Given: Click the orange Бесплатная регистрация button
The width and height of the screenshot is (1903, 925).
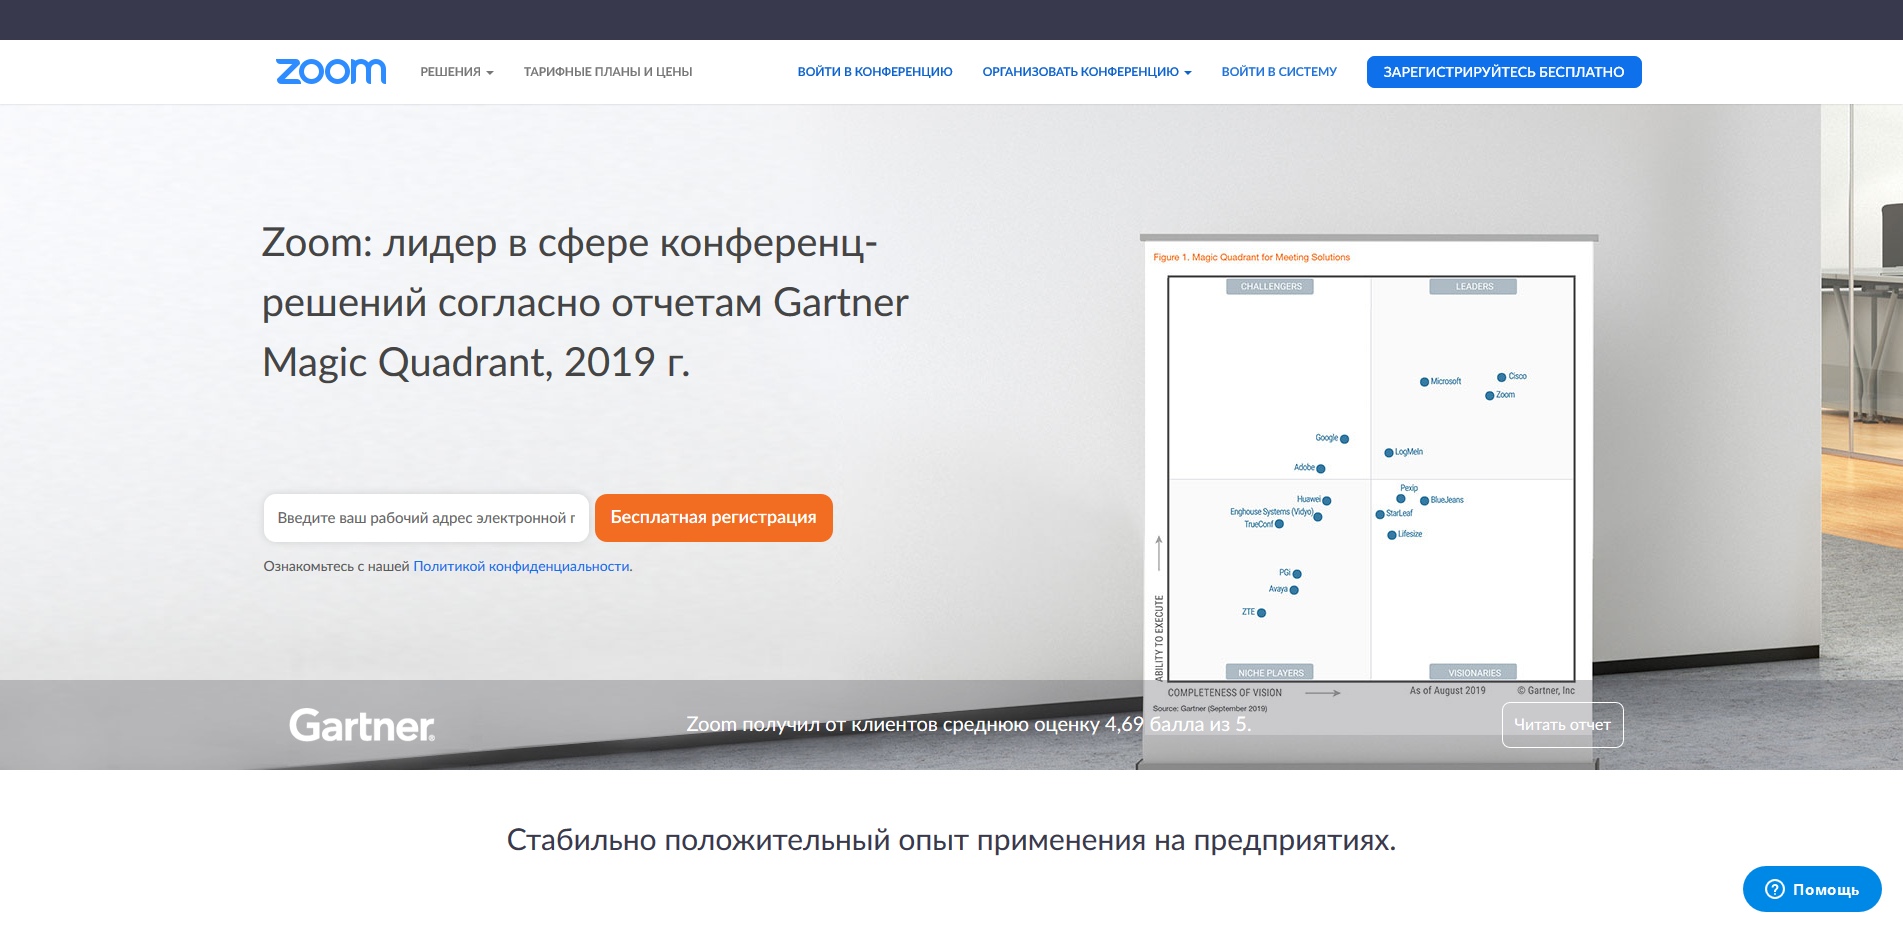Looking at the screenshot, I should pos(714,518).
